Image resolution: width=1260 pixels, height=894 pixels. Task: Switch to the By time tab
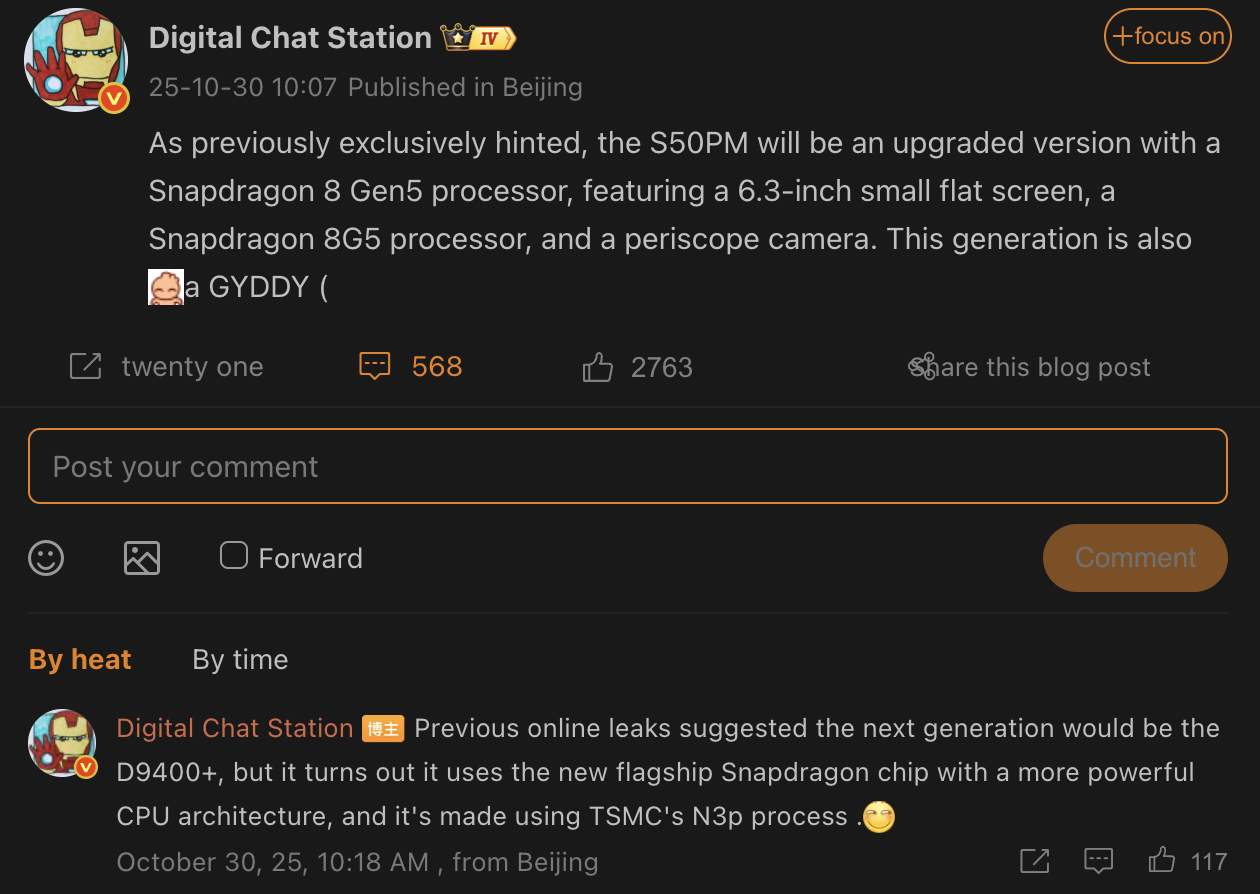pos(240,660)
